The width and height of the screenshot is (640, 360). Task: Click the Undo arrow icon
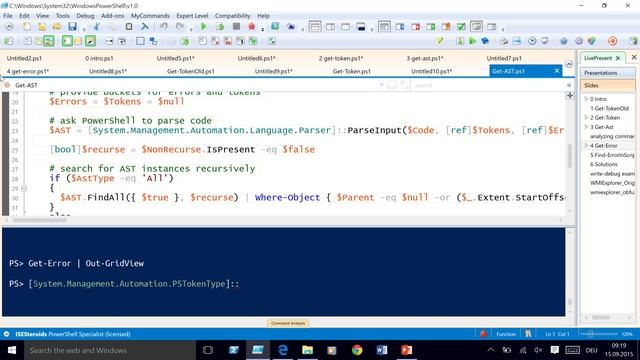164,27
